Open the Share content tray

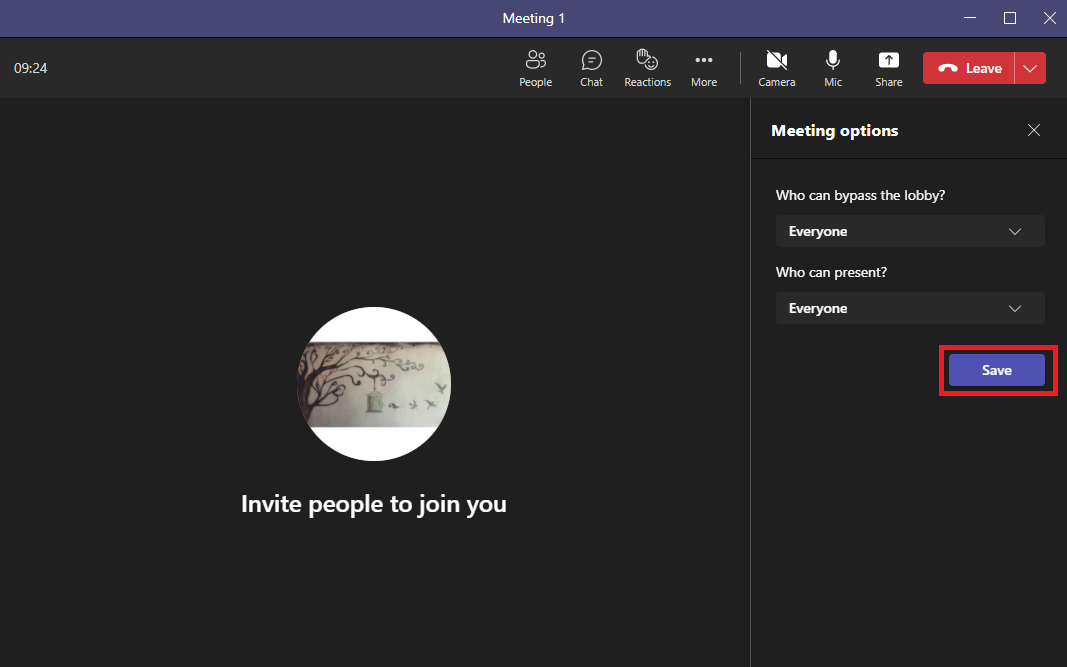point(889,68)
